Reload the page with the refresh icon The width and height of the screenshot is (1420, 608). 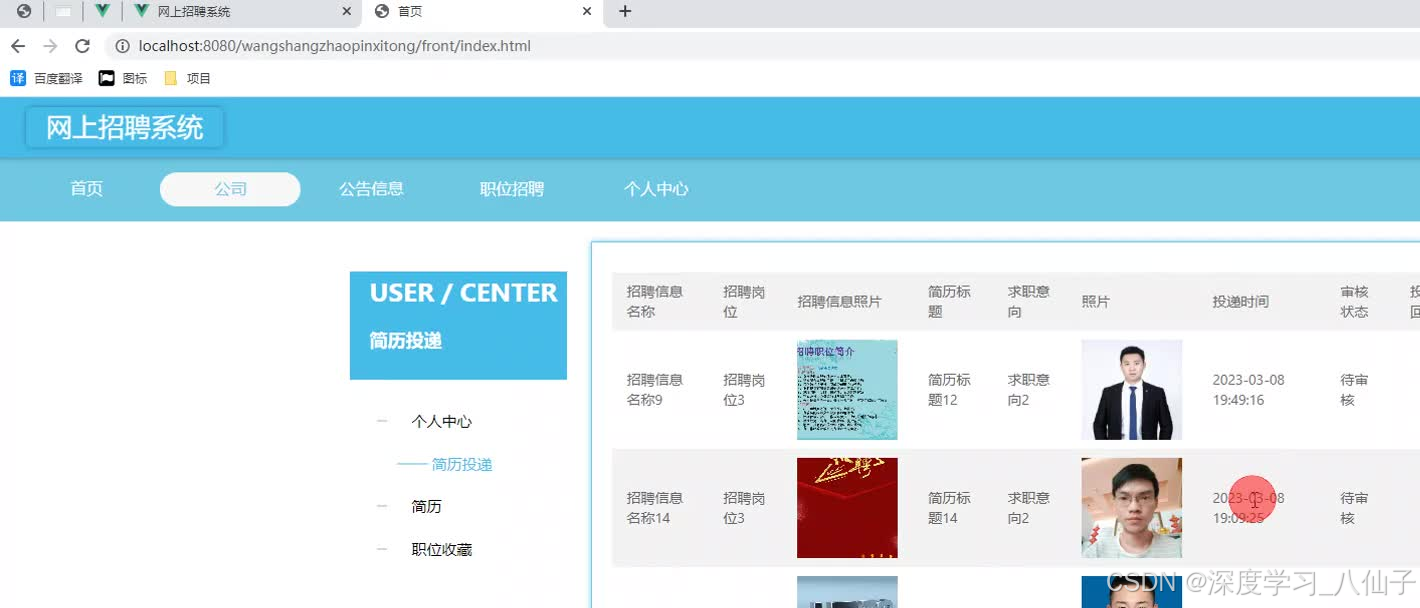(82, 45)
